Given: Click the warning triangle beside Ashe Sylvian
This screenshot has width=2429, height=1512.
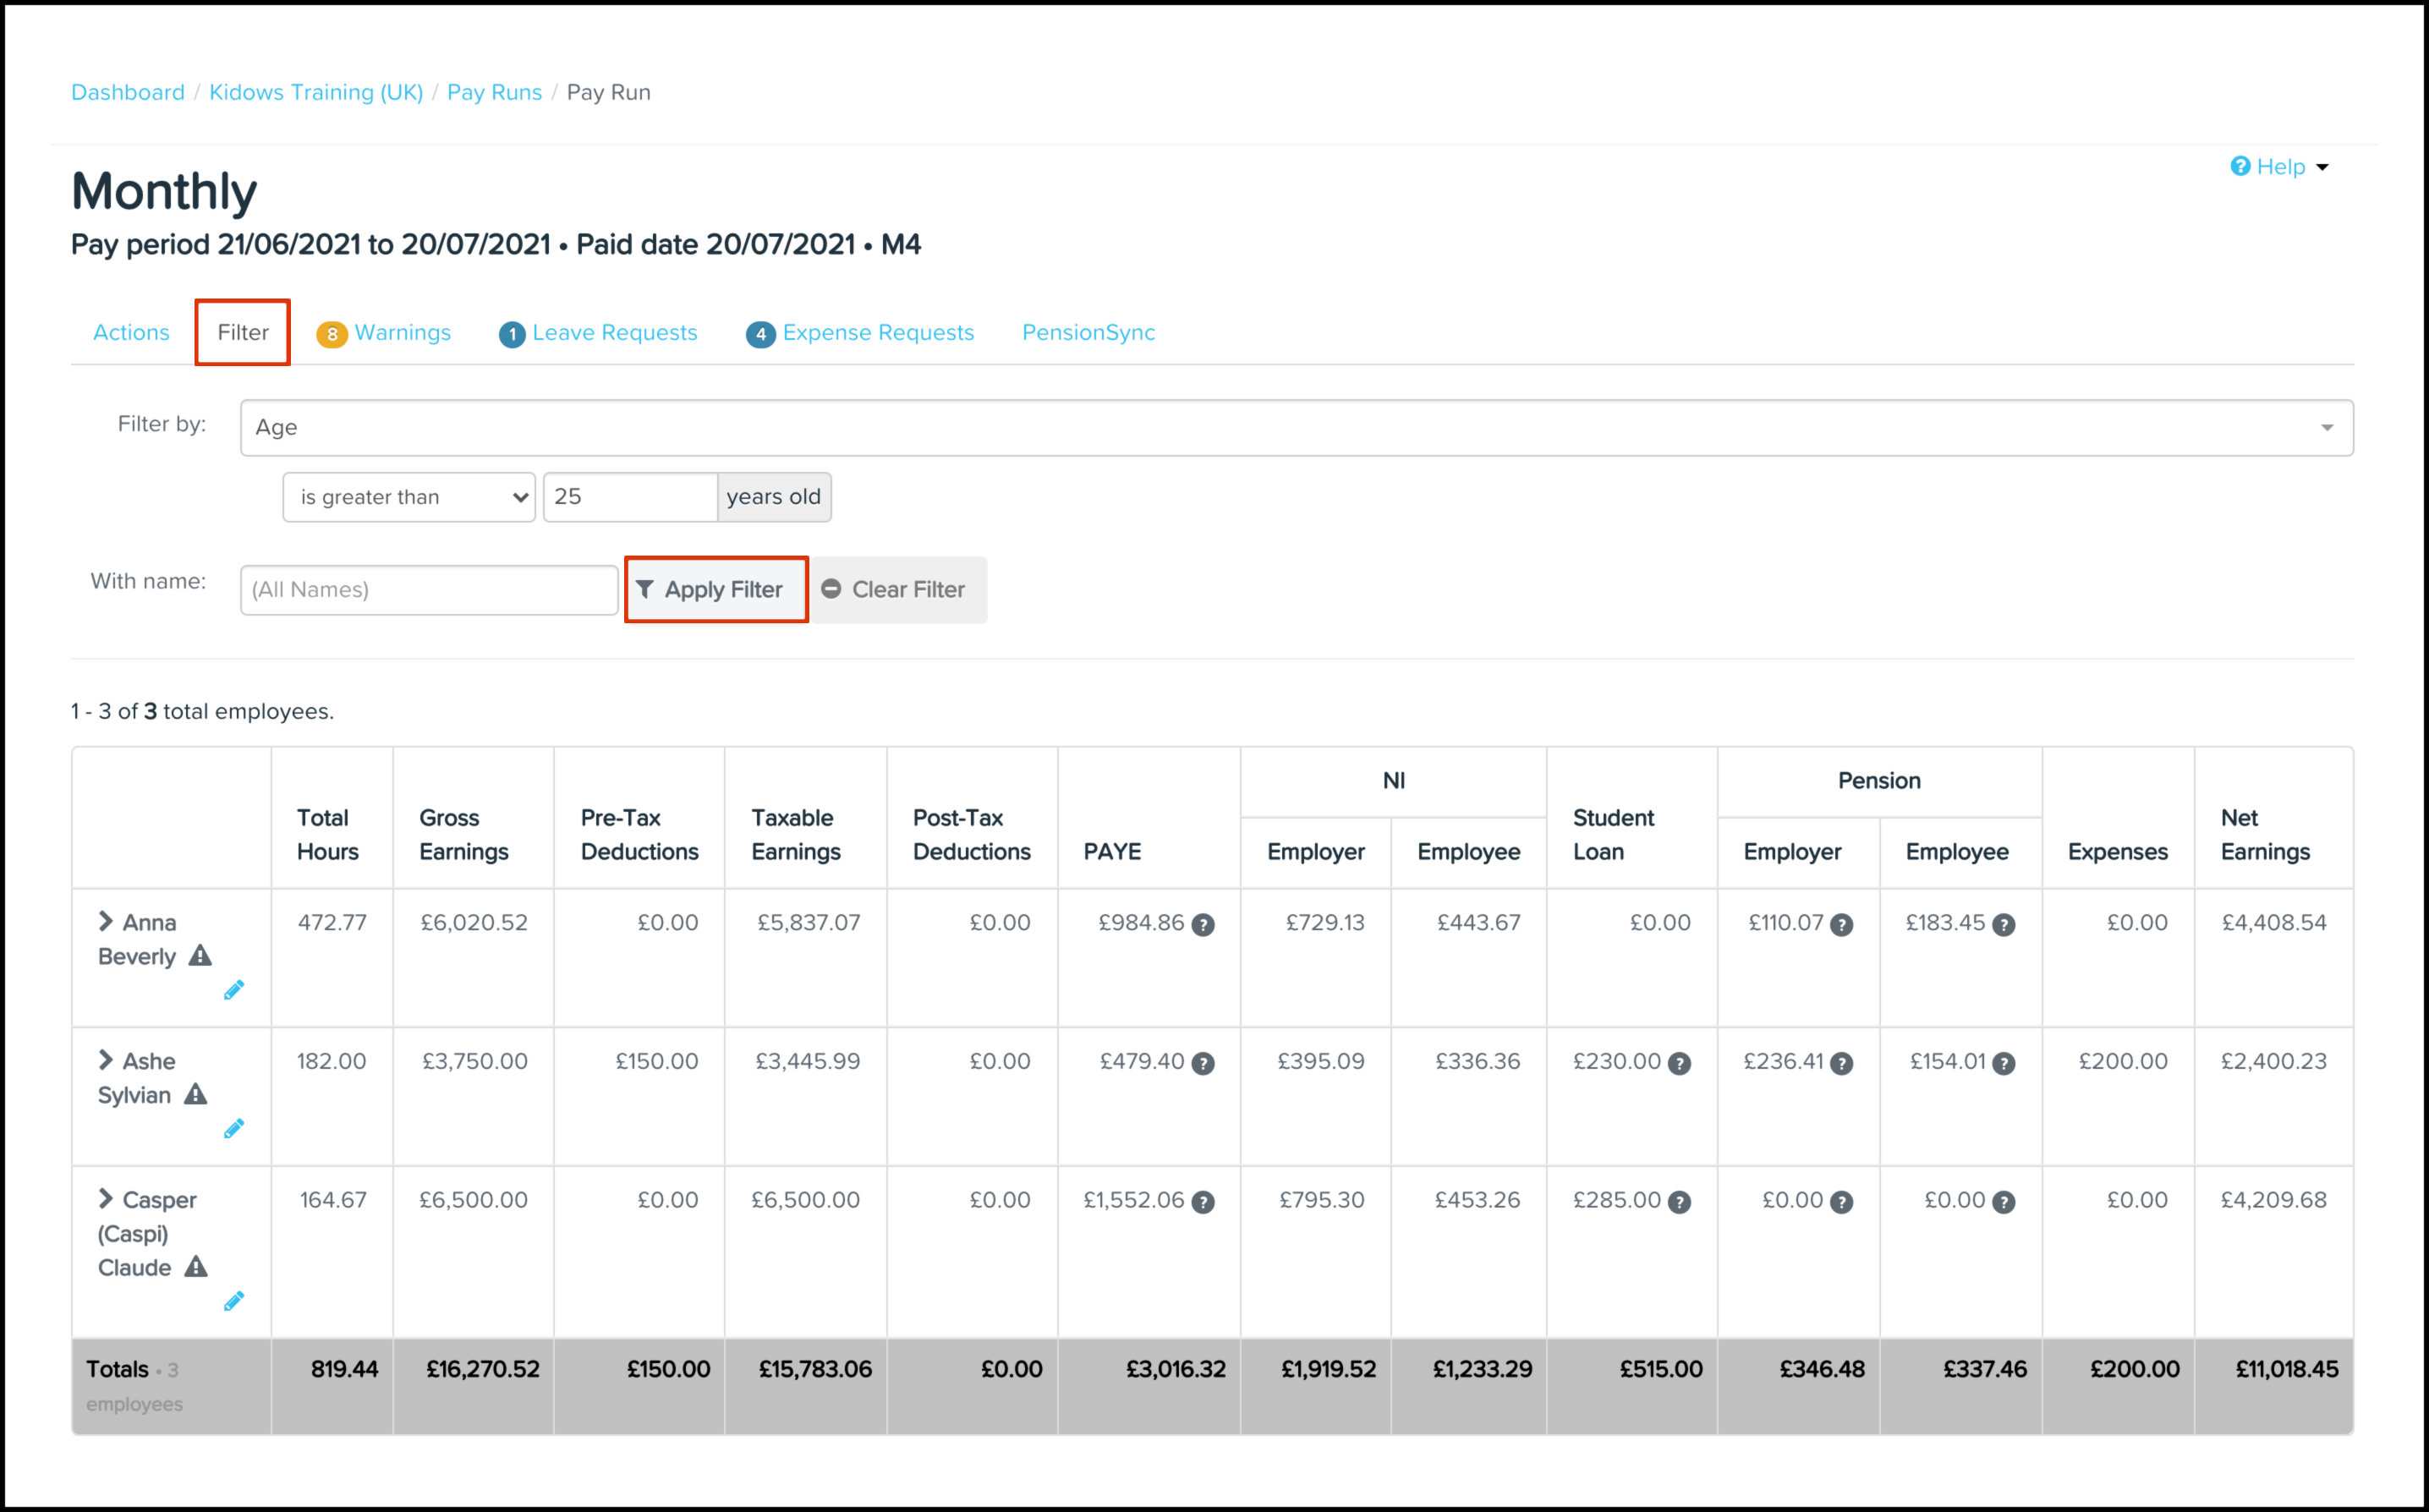Looking at the screenshot, I should [196, 1094].
